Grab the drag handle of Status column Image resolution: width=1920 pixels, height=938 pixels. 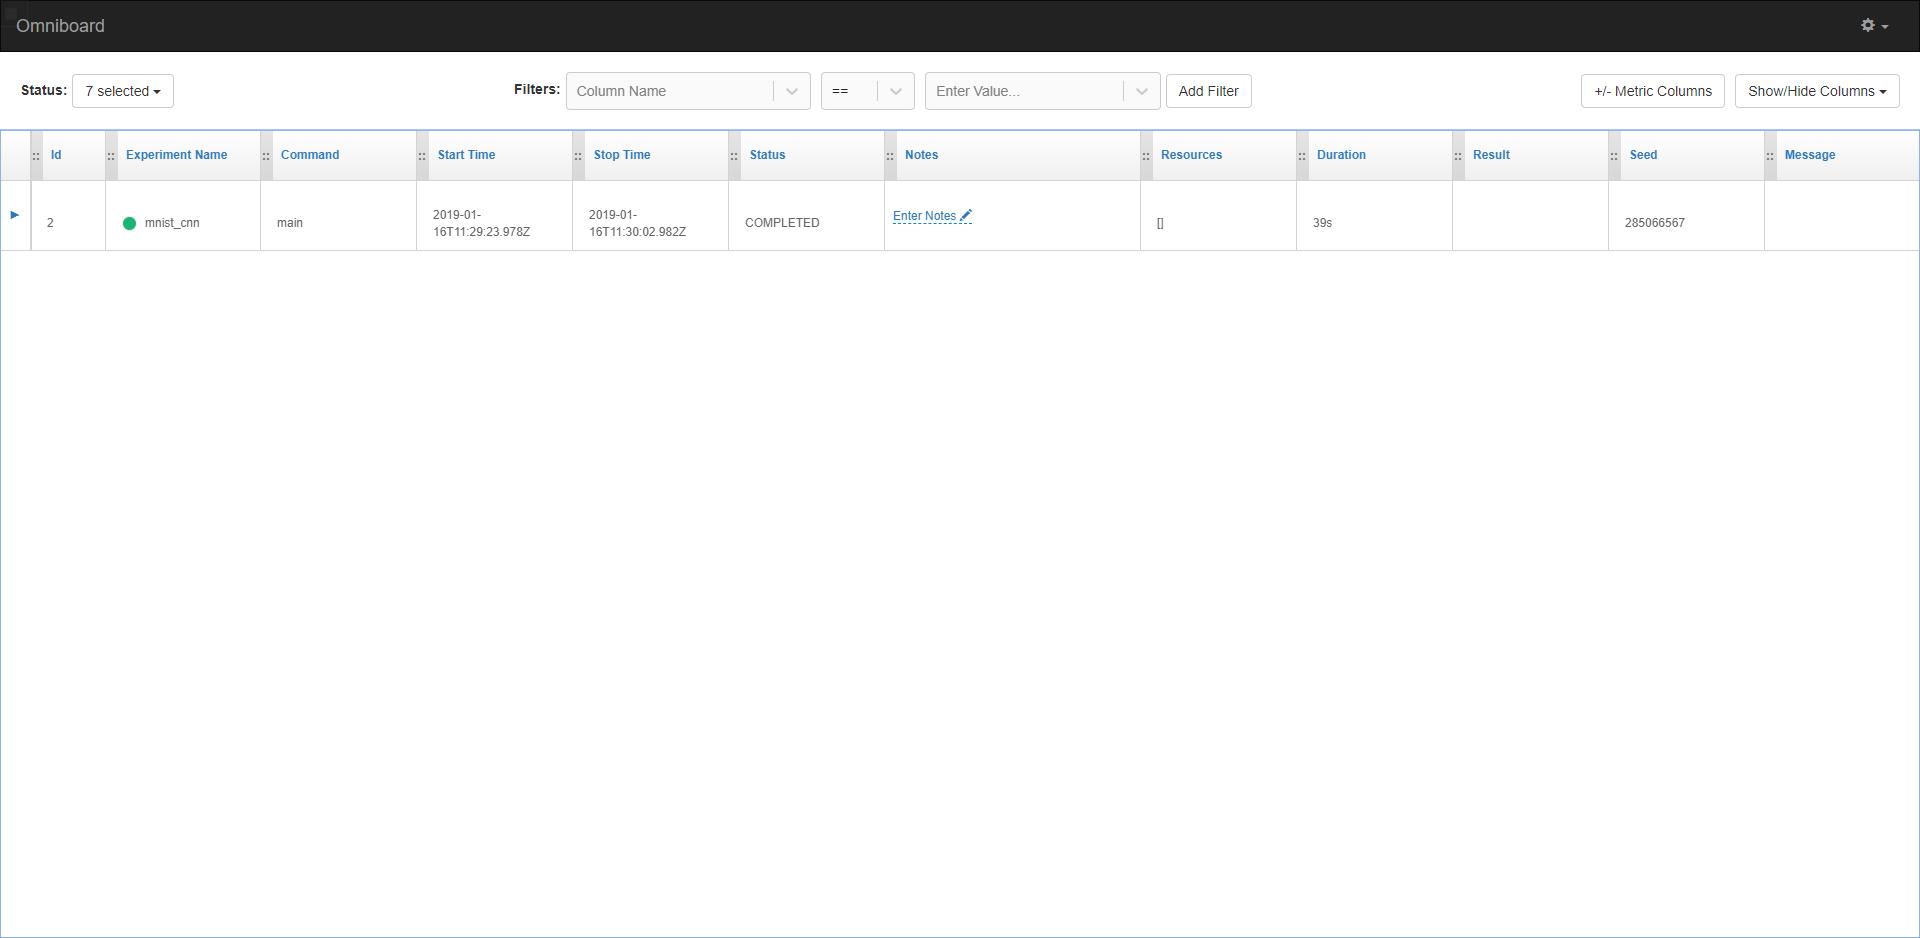tap(734, 156)
